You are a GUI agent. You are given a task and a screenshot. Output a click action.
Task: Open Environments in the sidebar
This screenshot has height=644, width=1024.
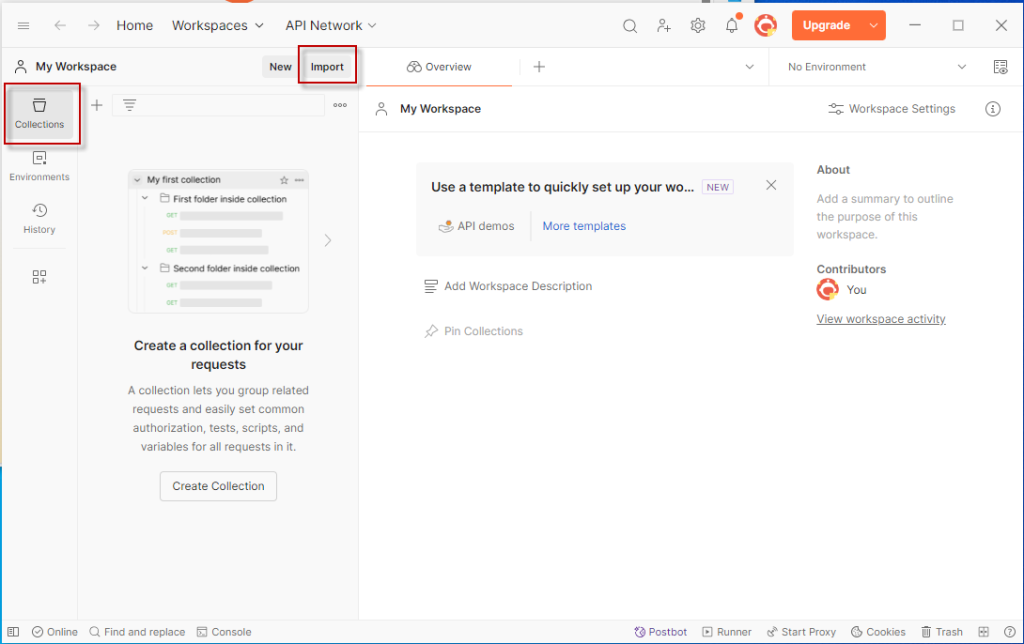pyautogui.click(x=39, y=166)
